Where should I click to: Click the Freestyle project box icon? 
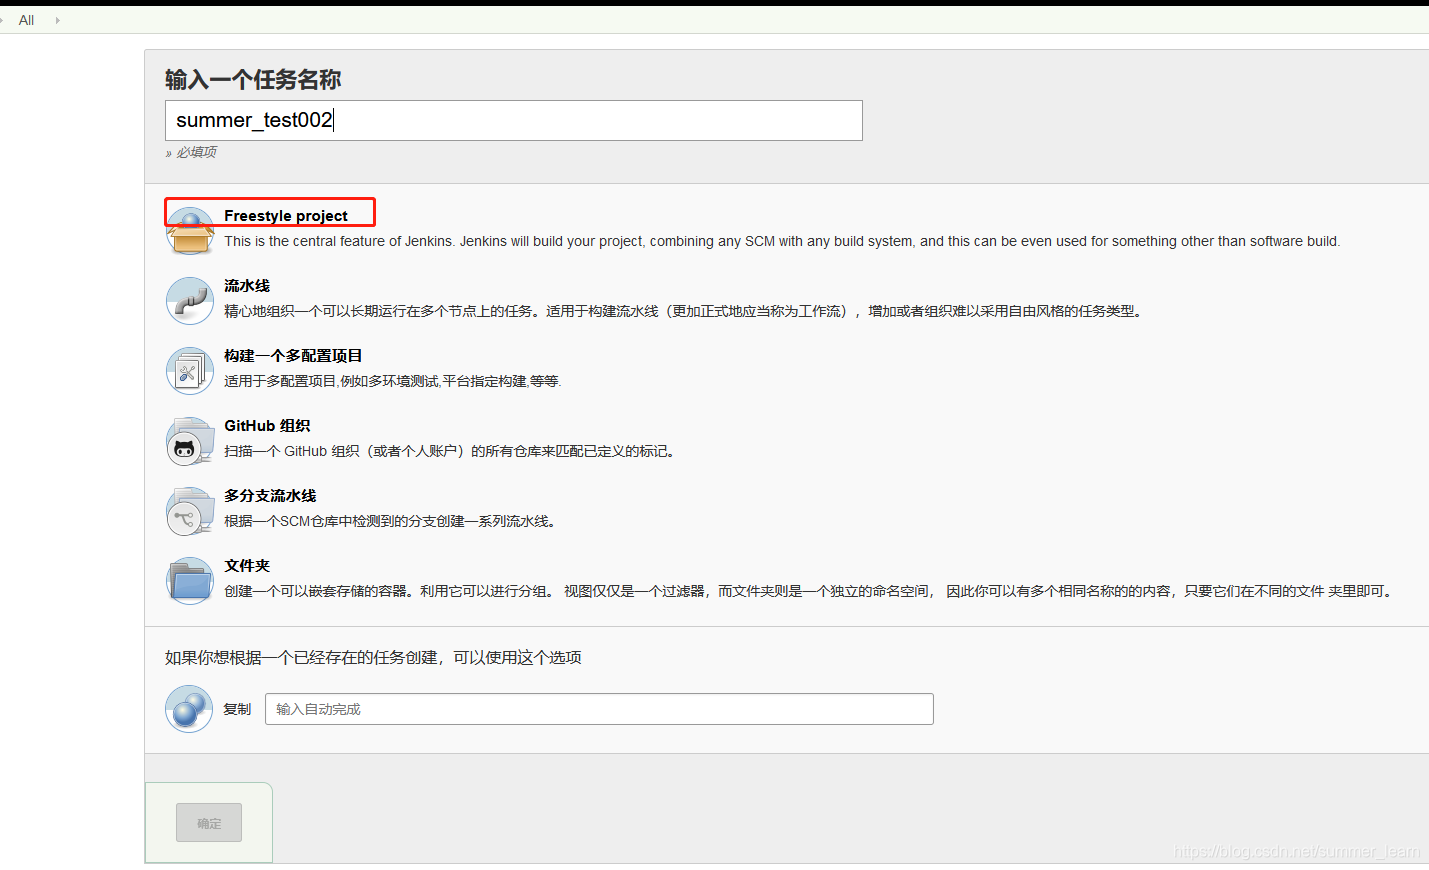point(190,231)
